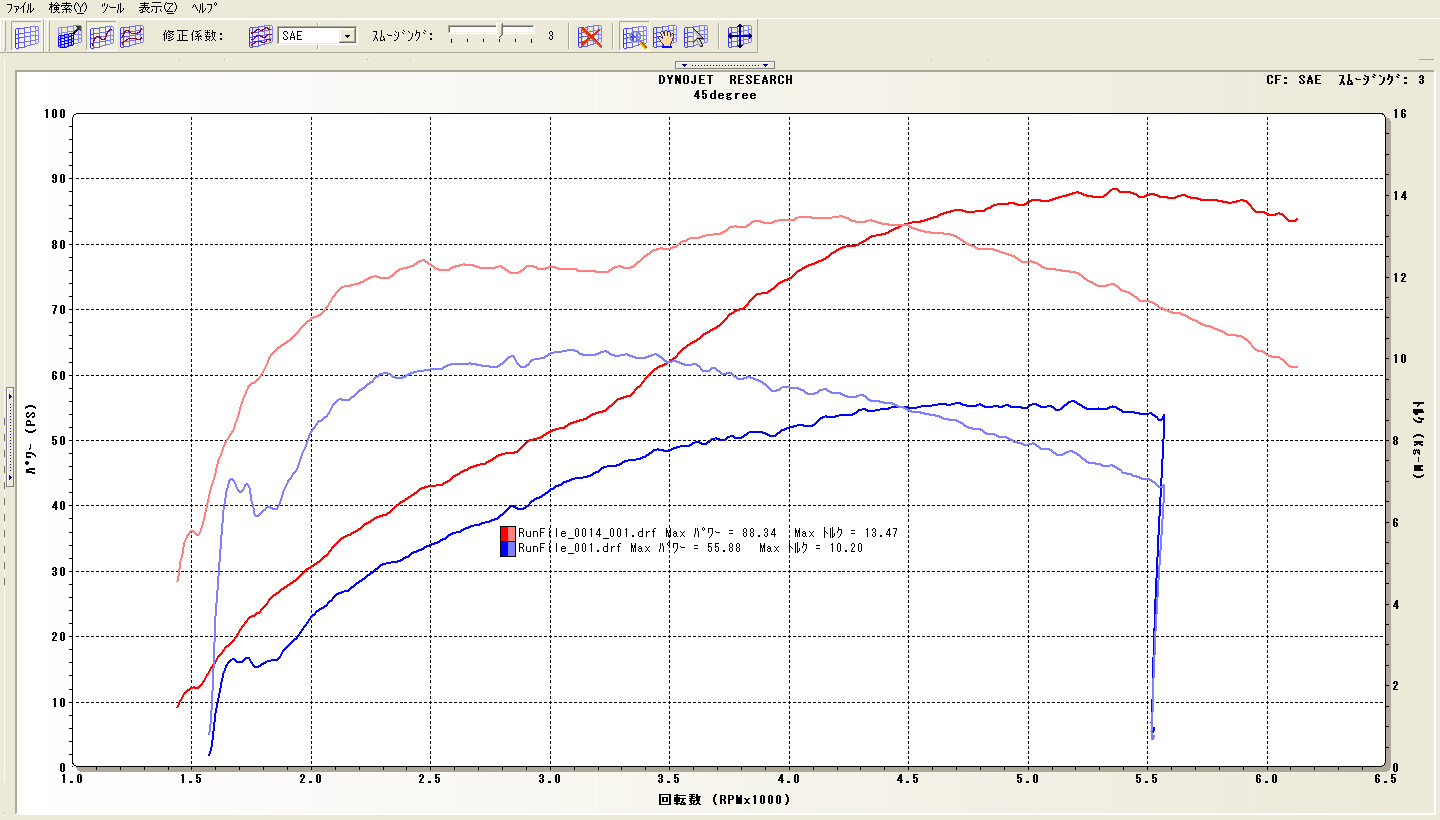
Task: Click red swatch for RunFile_0014_001.drf
Action: (508, 533)
